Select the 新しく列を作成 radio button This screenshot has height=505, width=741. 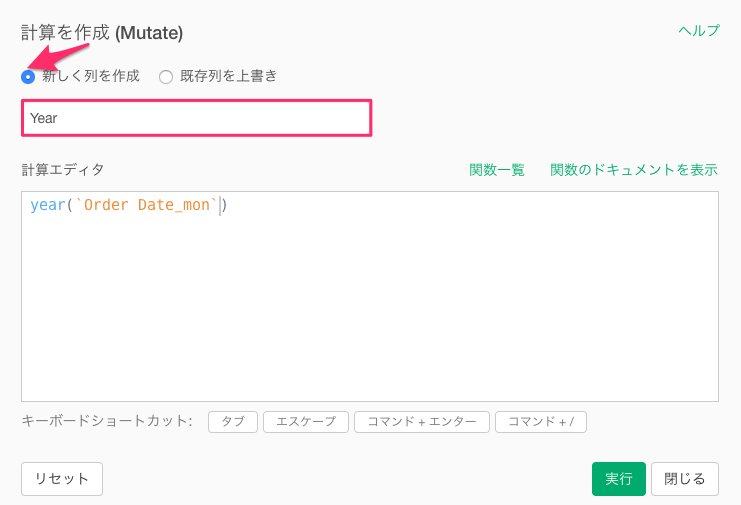point(28,77)
